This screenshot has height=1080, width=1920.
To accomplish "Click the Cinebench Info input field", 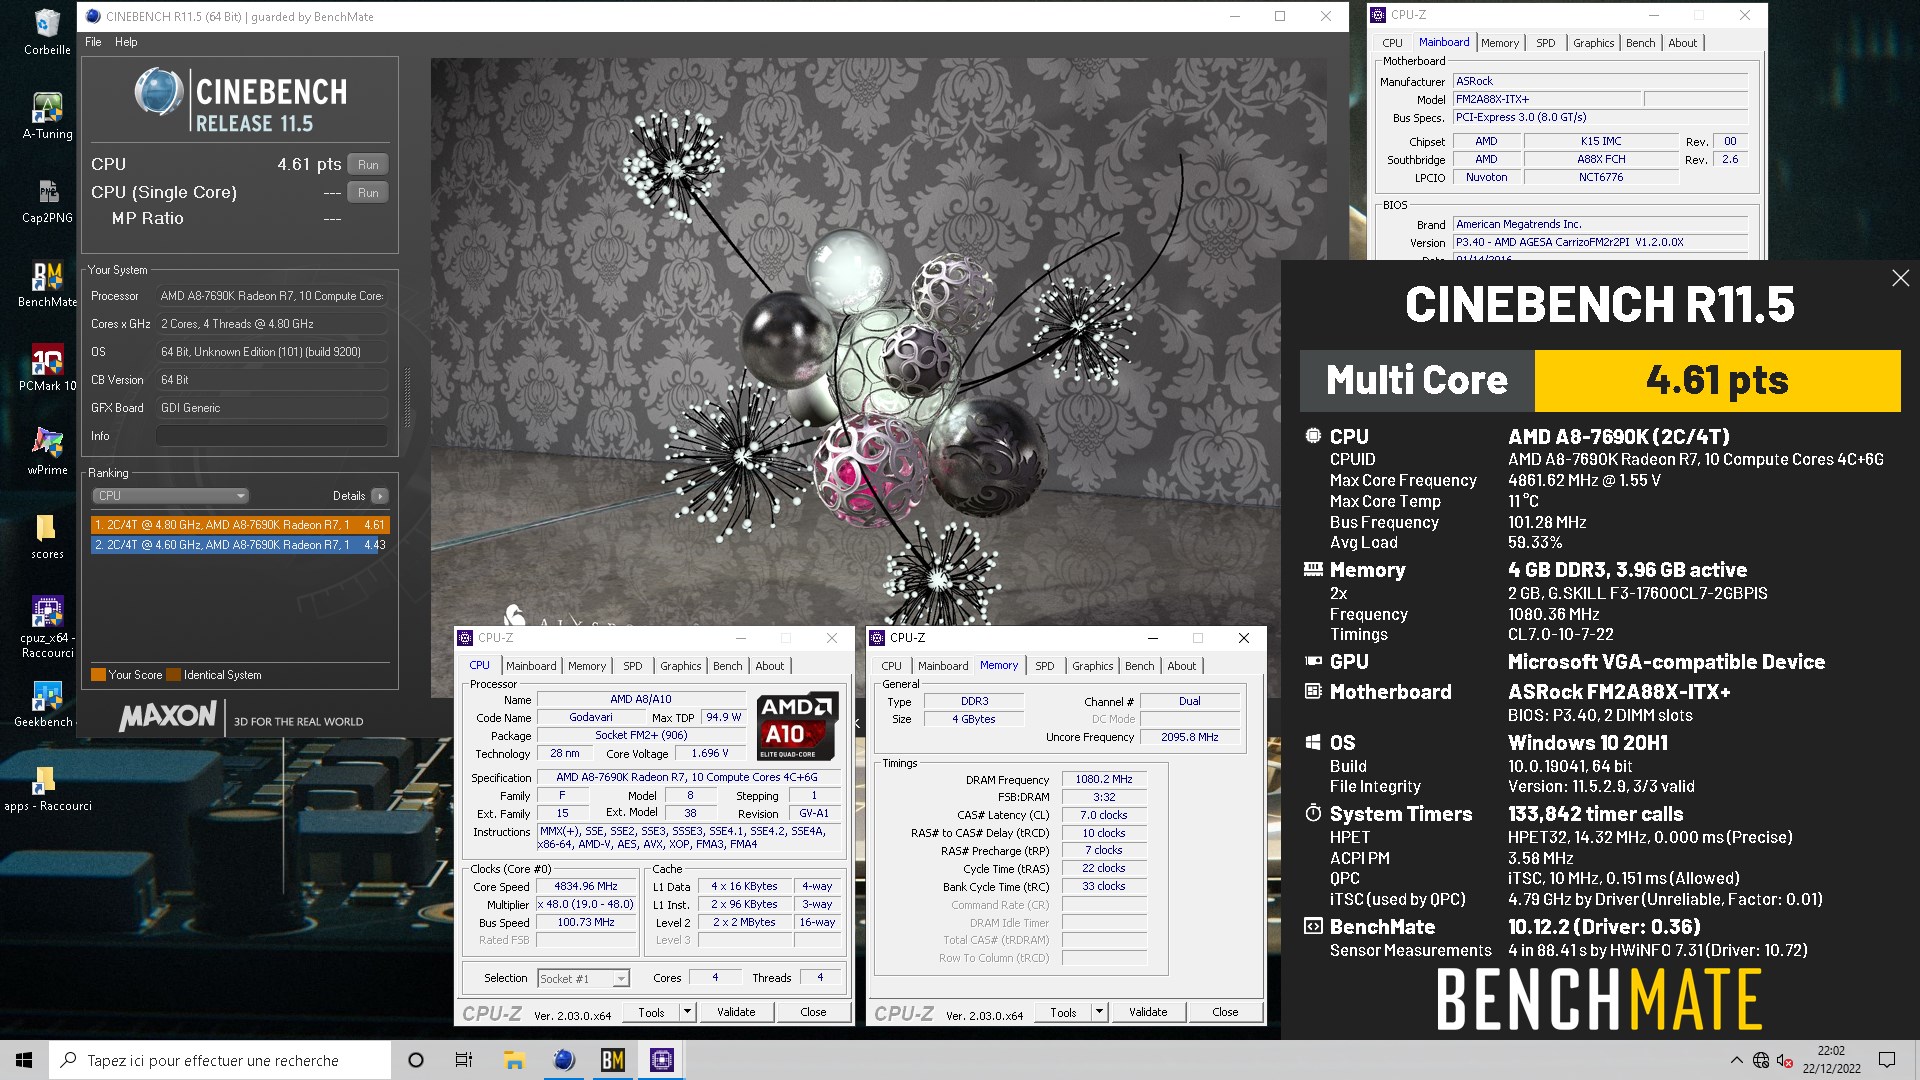I will [x=271, y=436].
